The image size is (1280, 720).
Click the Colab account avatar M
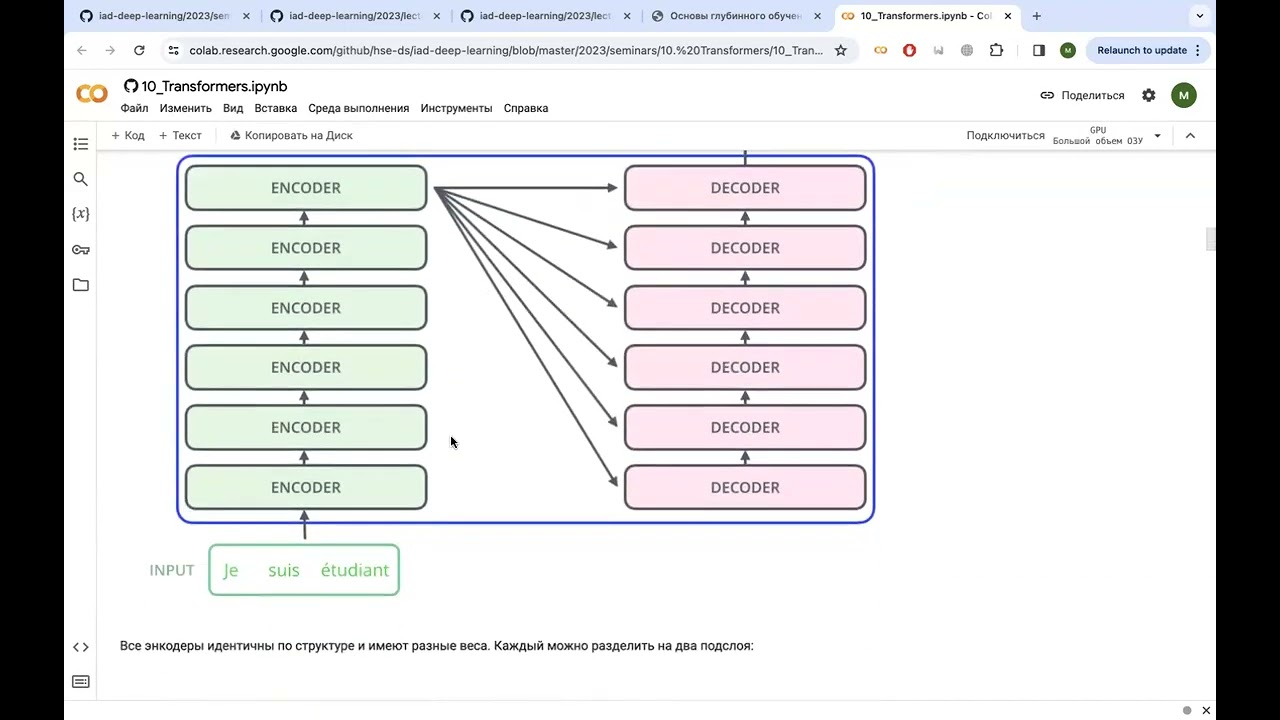pos(1184,95)
